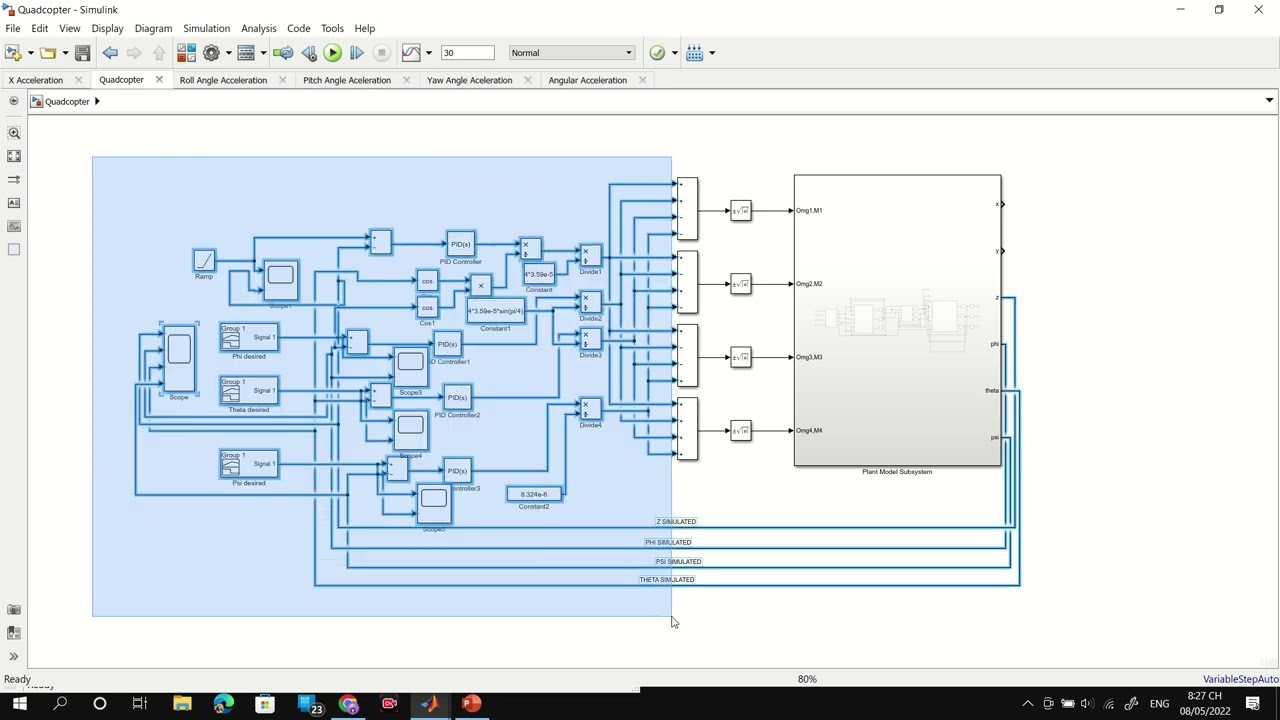The height and width of the screenshot is (720, 1280).
Task: Expand the left palette with the double chevron
Action: point(14,656)
